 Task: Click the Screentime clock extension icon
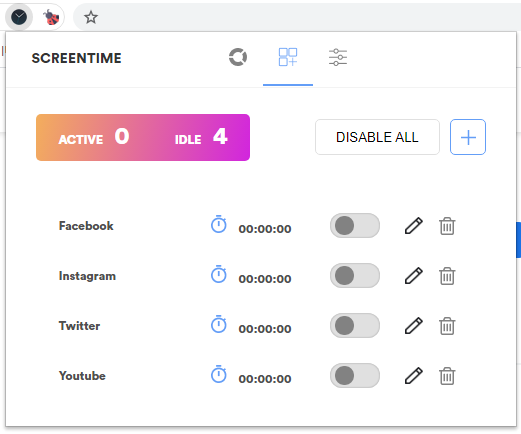pos(19,17)
